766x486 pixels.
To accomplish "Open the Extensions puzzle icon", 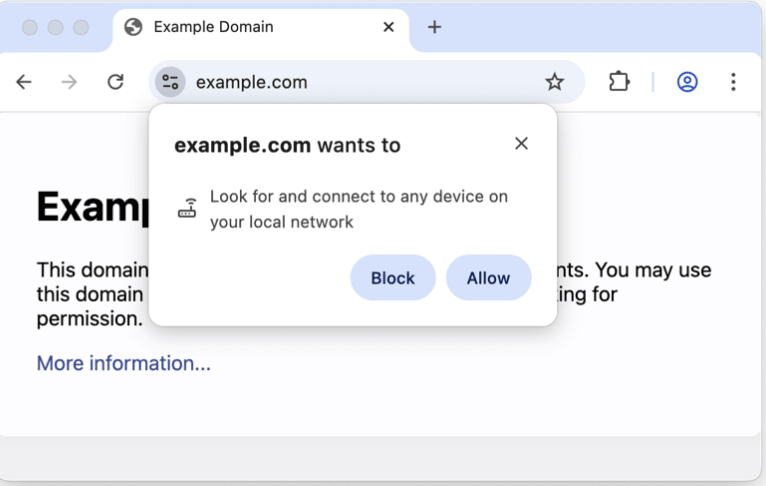I will coord(619,82).
